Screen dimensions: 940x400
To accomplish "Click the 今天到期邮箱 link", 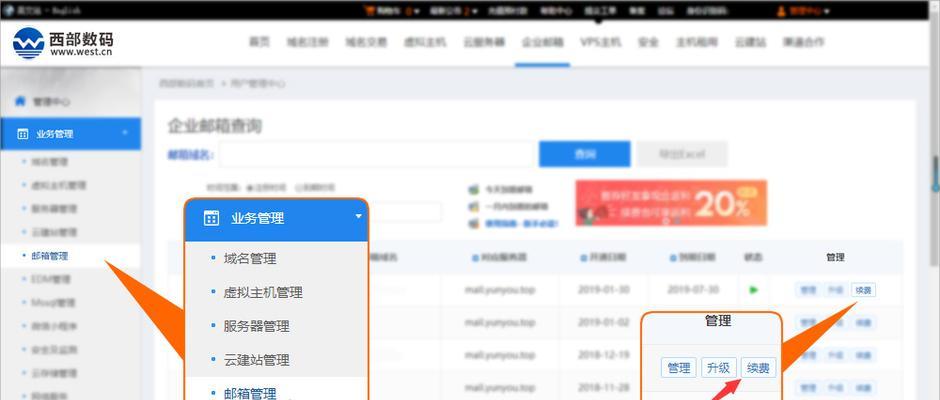I will tap(508, 190).
